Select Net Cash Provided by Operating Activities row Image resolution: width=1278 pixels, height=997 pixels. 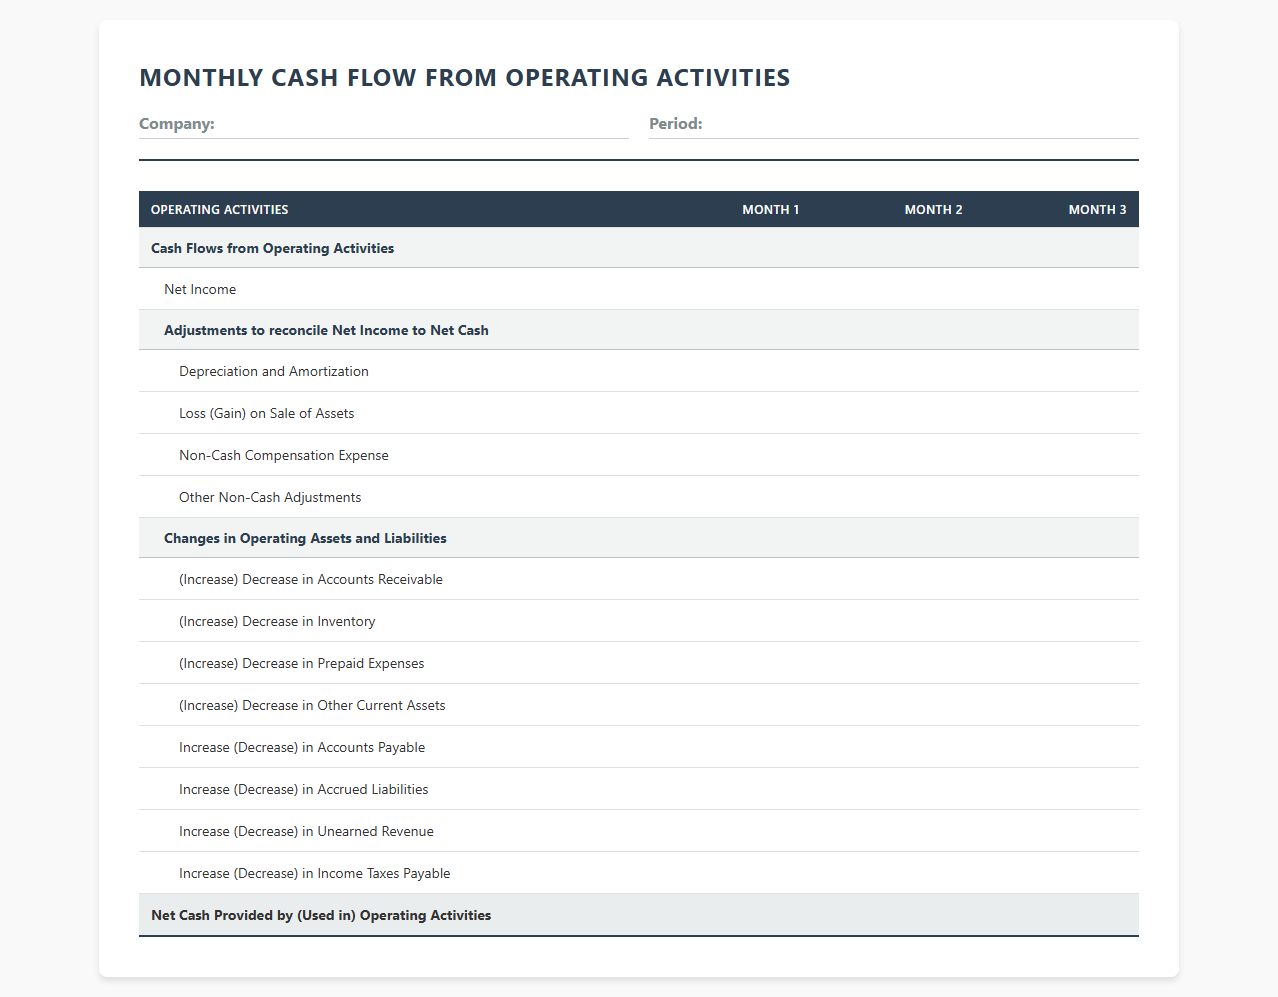(639, 915)
